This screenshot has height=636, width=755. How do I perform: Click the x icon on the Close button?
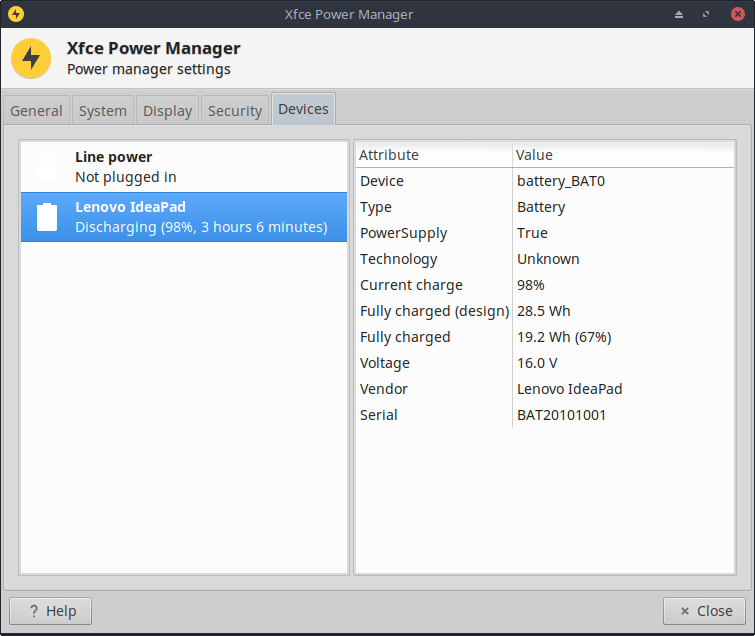pos(684,611)
